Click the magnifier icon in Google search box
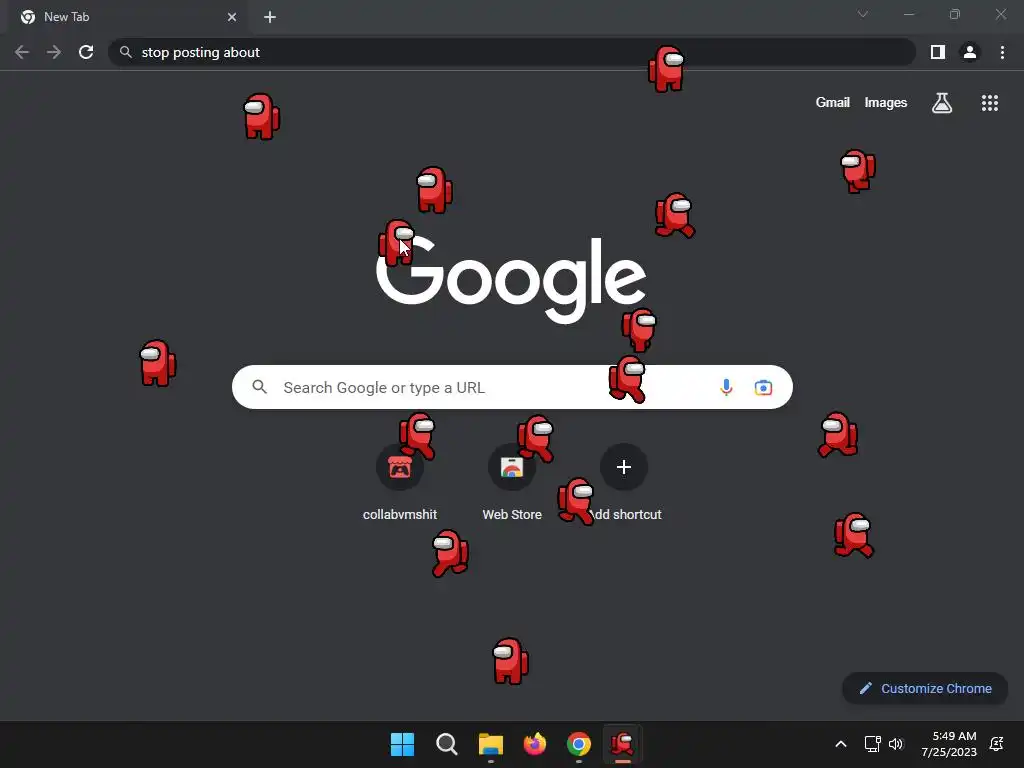Viewport: 1024px width, 768px height. point(260,387)
